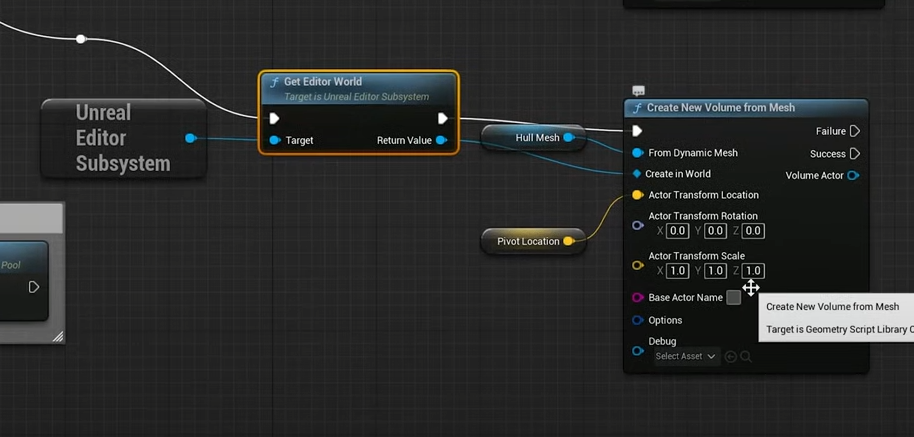
Task: Click the Success execution output pin
Action: (855, 154)
